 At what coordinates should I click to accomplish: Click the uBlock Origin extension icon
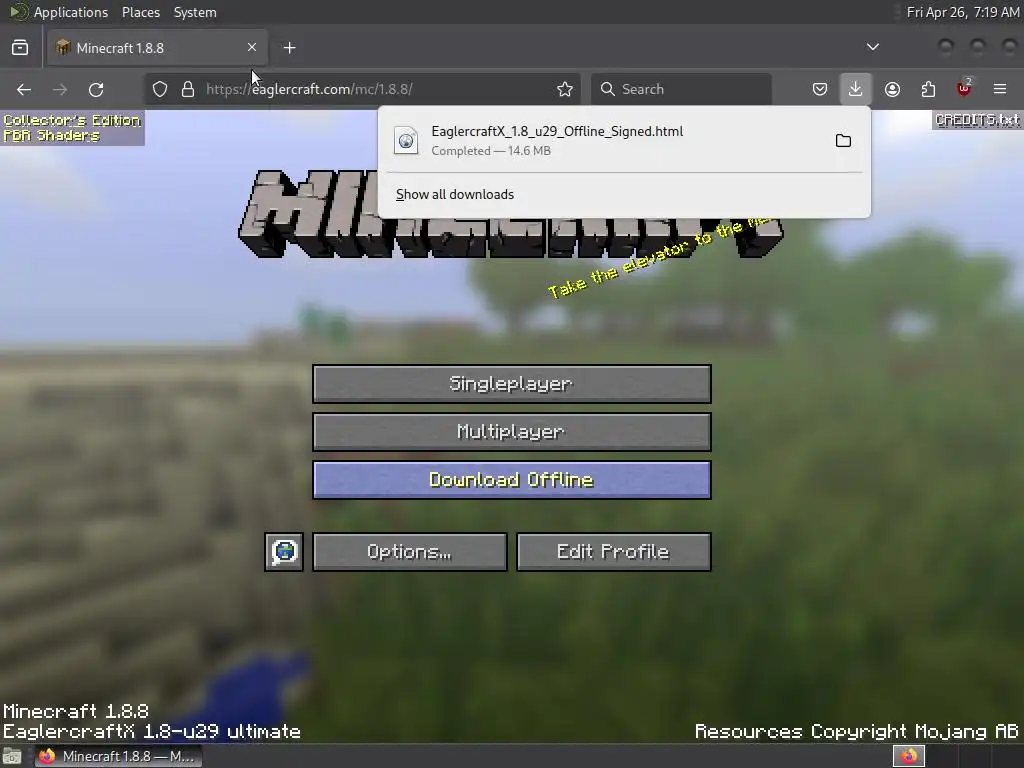pyautogui.click(x=964, y=88)
